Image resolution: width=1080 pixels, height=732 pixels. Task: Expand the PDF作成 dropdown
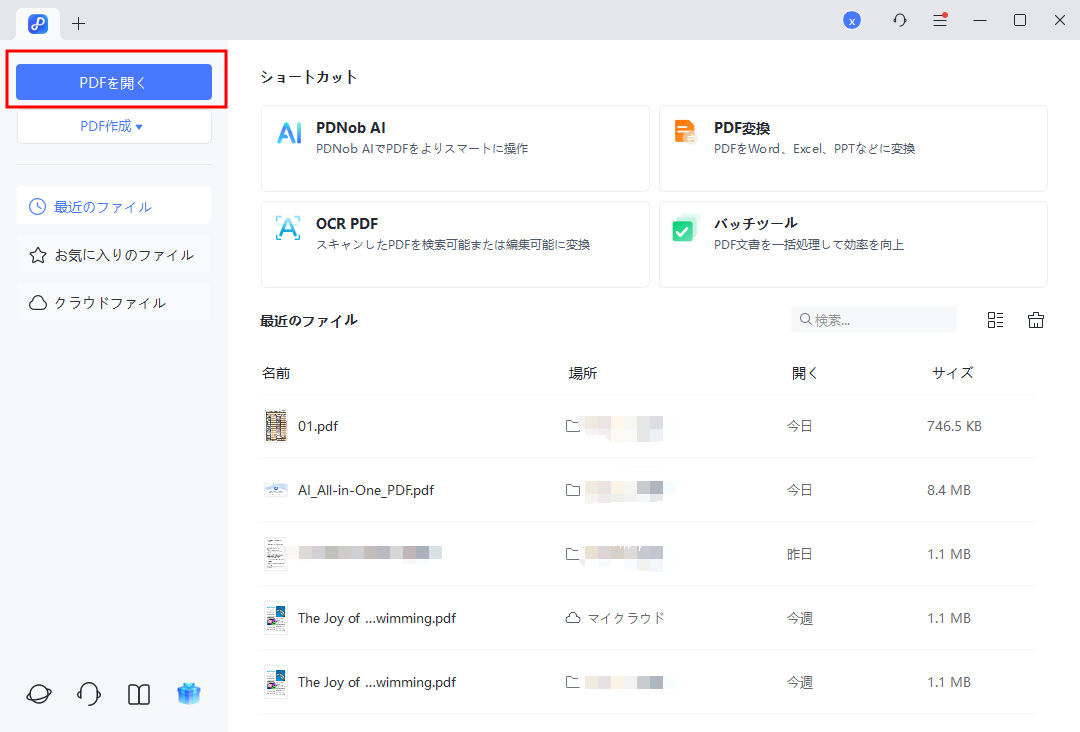pos(113,126)
